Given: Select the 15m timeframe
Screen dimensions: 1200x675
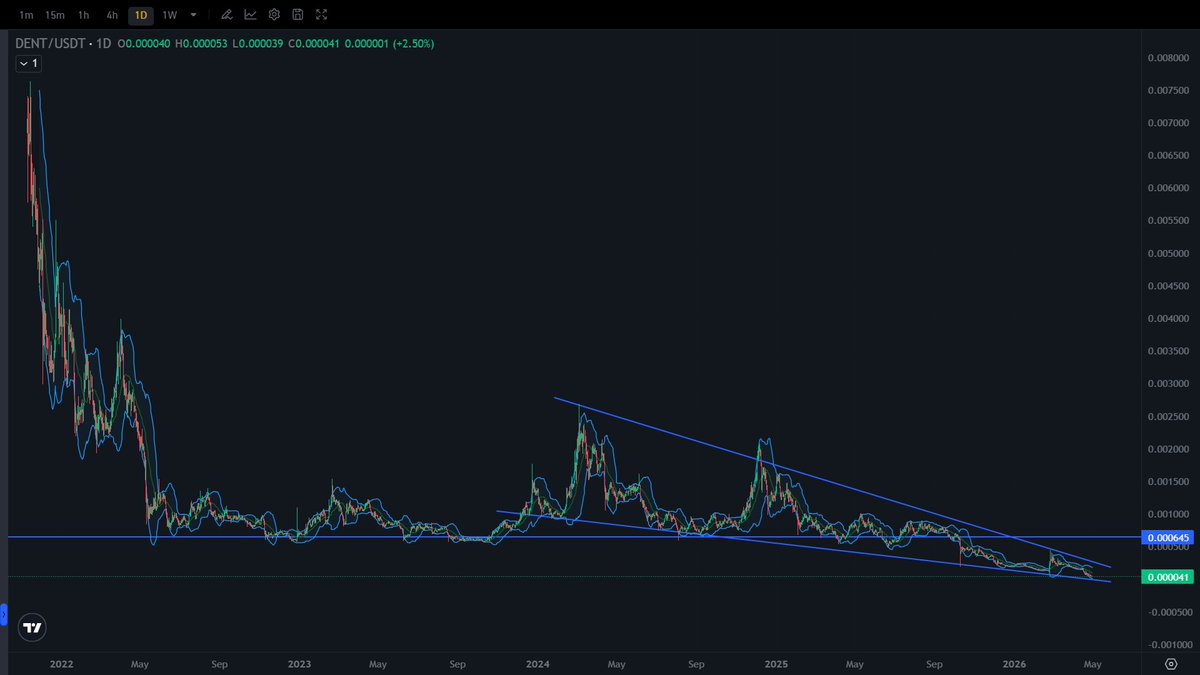Looking at the screenshot, I should pos(55,15).
